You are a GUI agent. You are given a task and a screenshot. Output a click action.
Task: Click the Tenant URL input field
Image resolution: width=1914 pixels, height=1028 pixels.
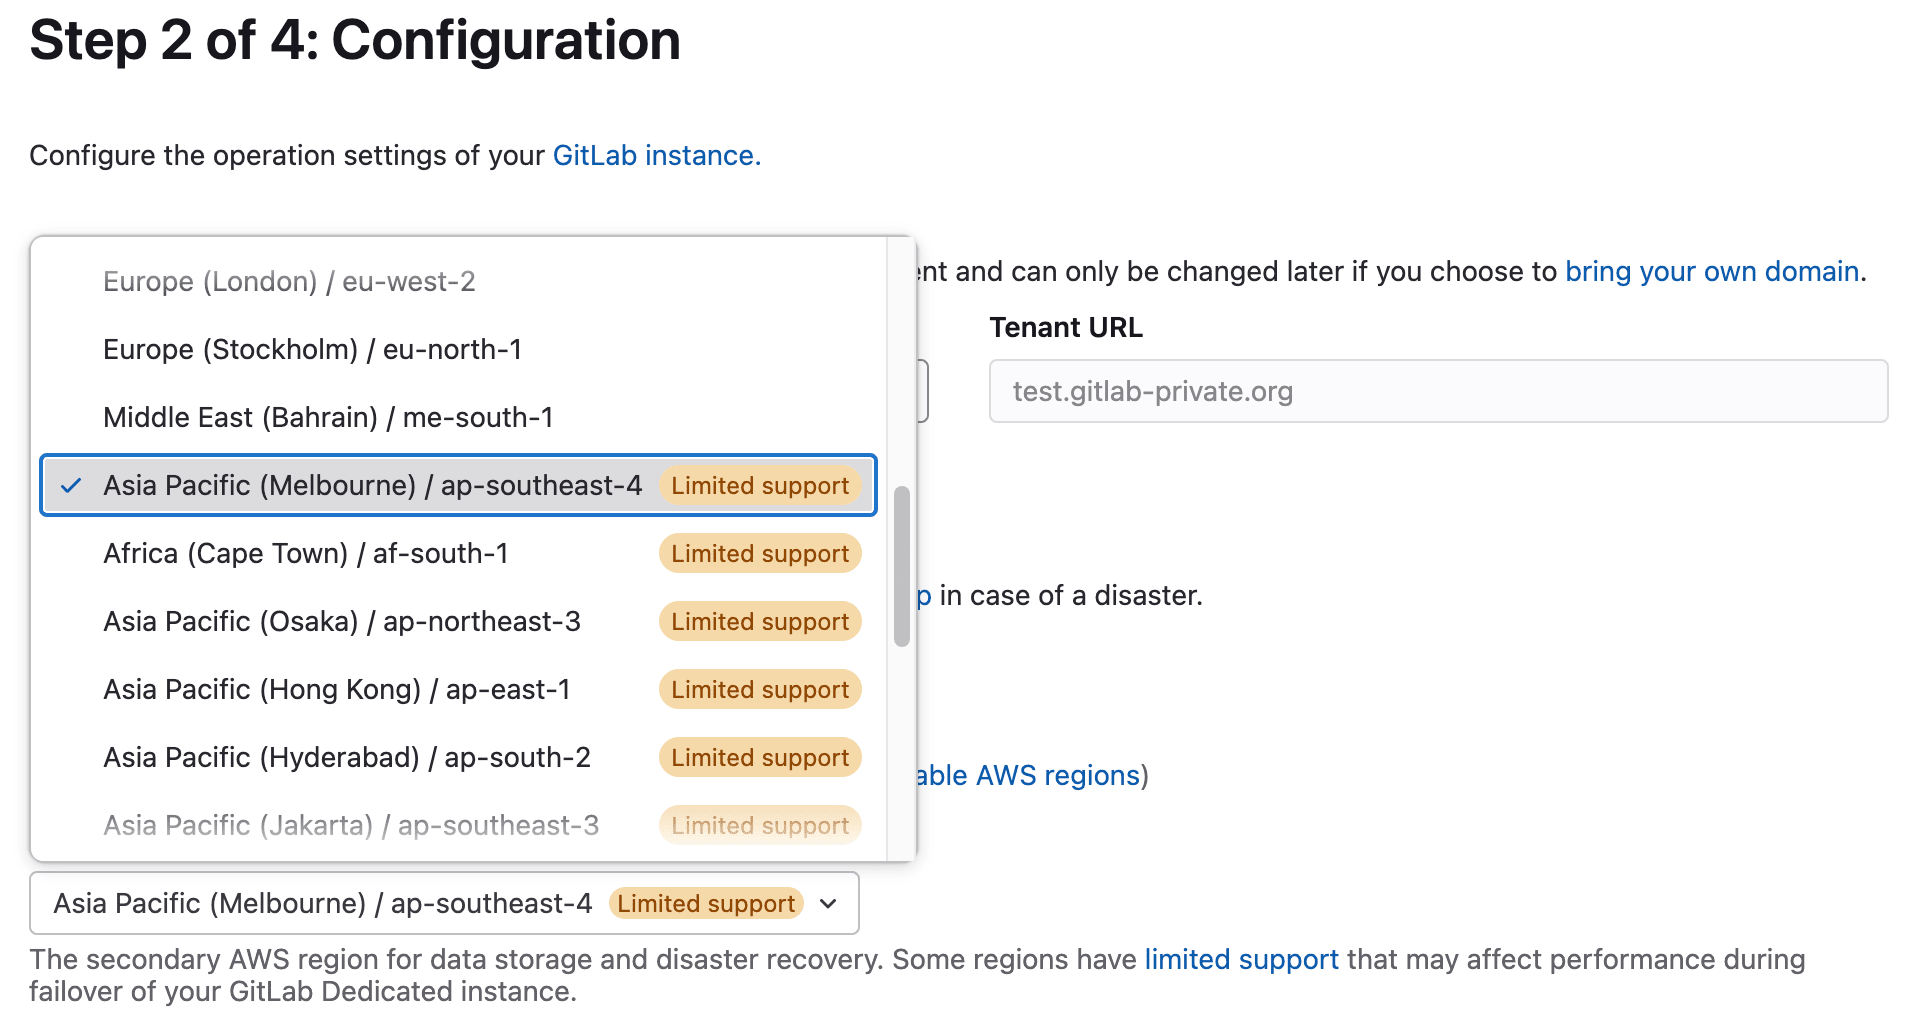click(x=1438, y=391)
